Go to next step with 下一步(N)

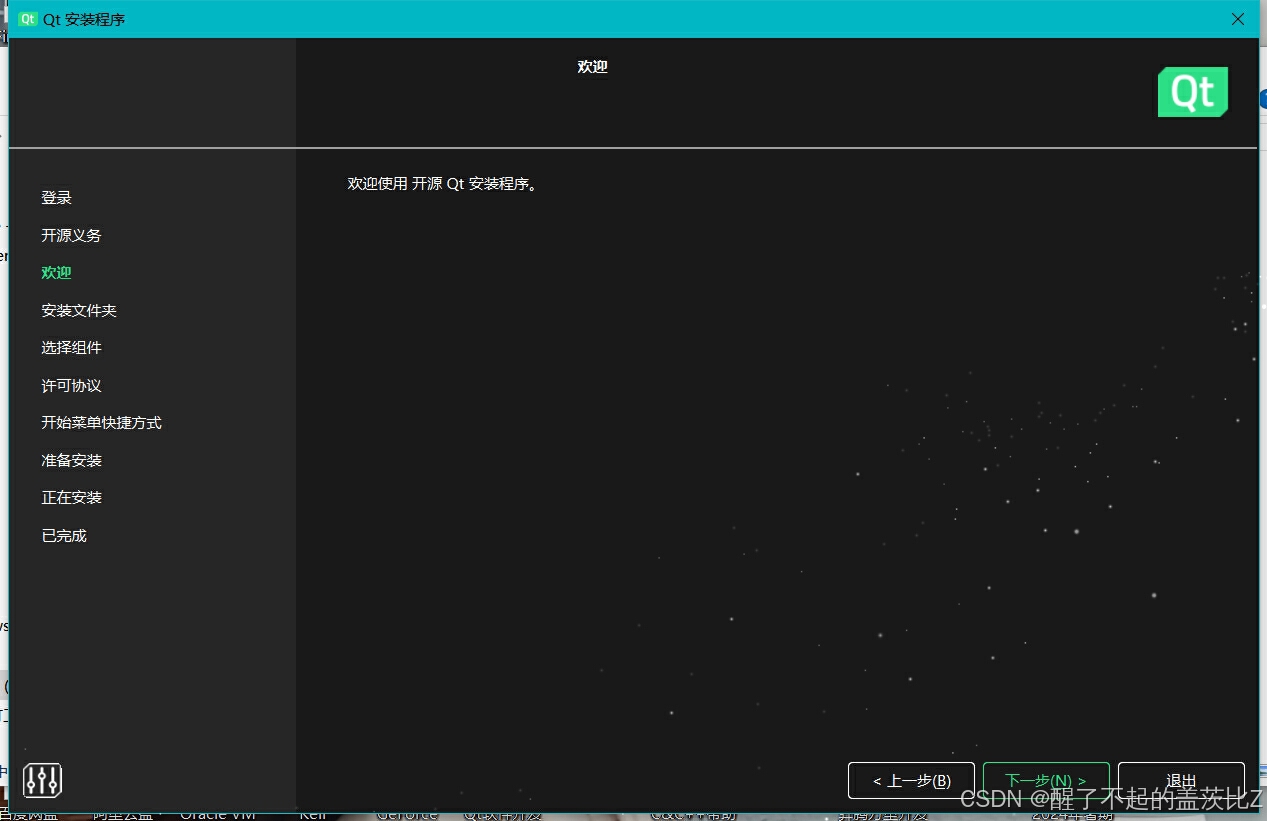click(1046, 781)
